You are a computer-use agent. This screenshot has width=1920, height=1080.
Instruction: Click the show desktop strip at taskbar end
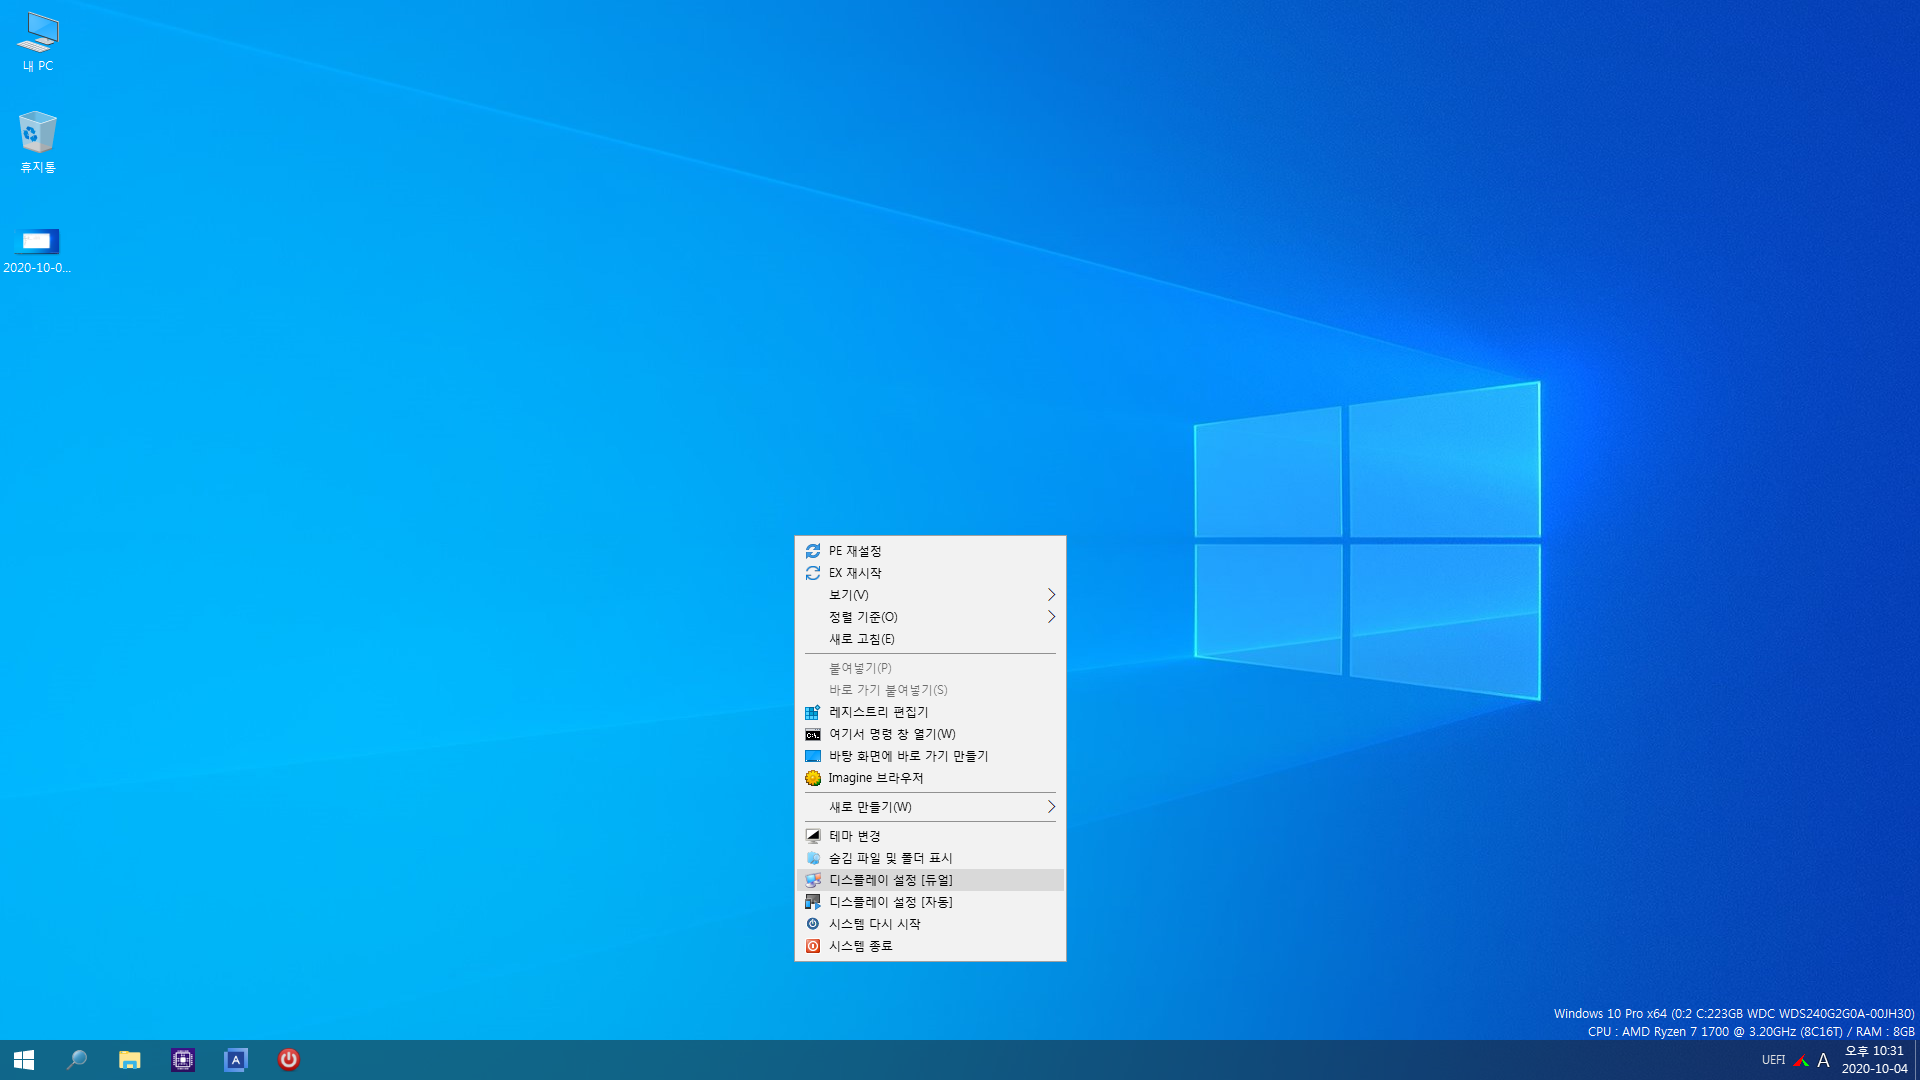[x=1916, y=1060]
